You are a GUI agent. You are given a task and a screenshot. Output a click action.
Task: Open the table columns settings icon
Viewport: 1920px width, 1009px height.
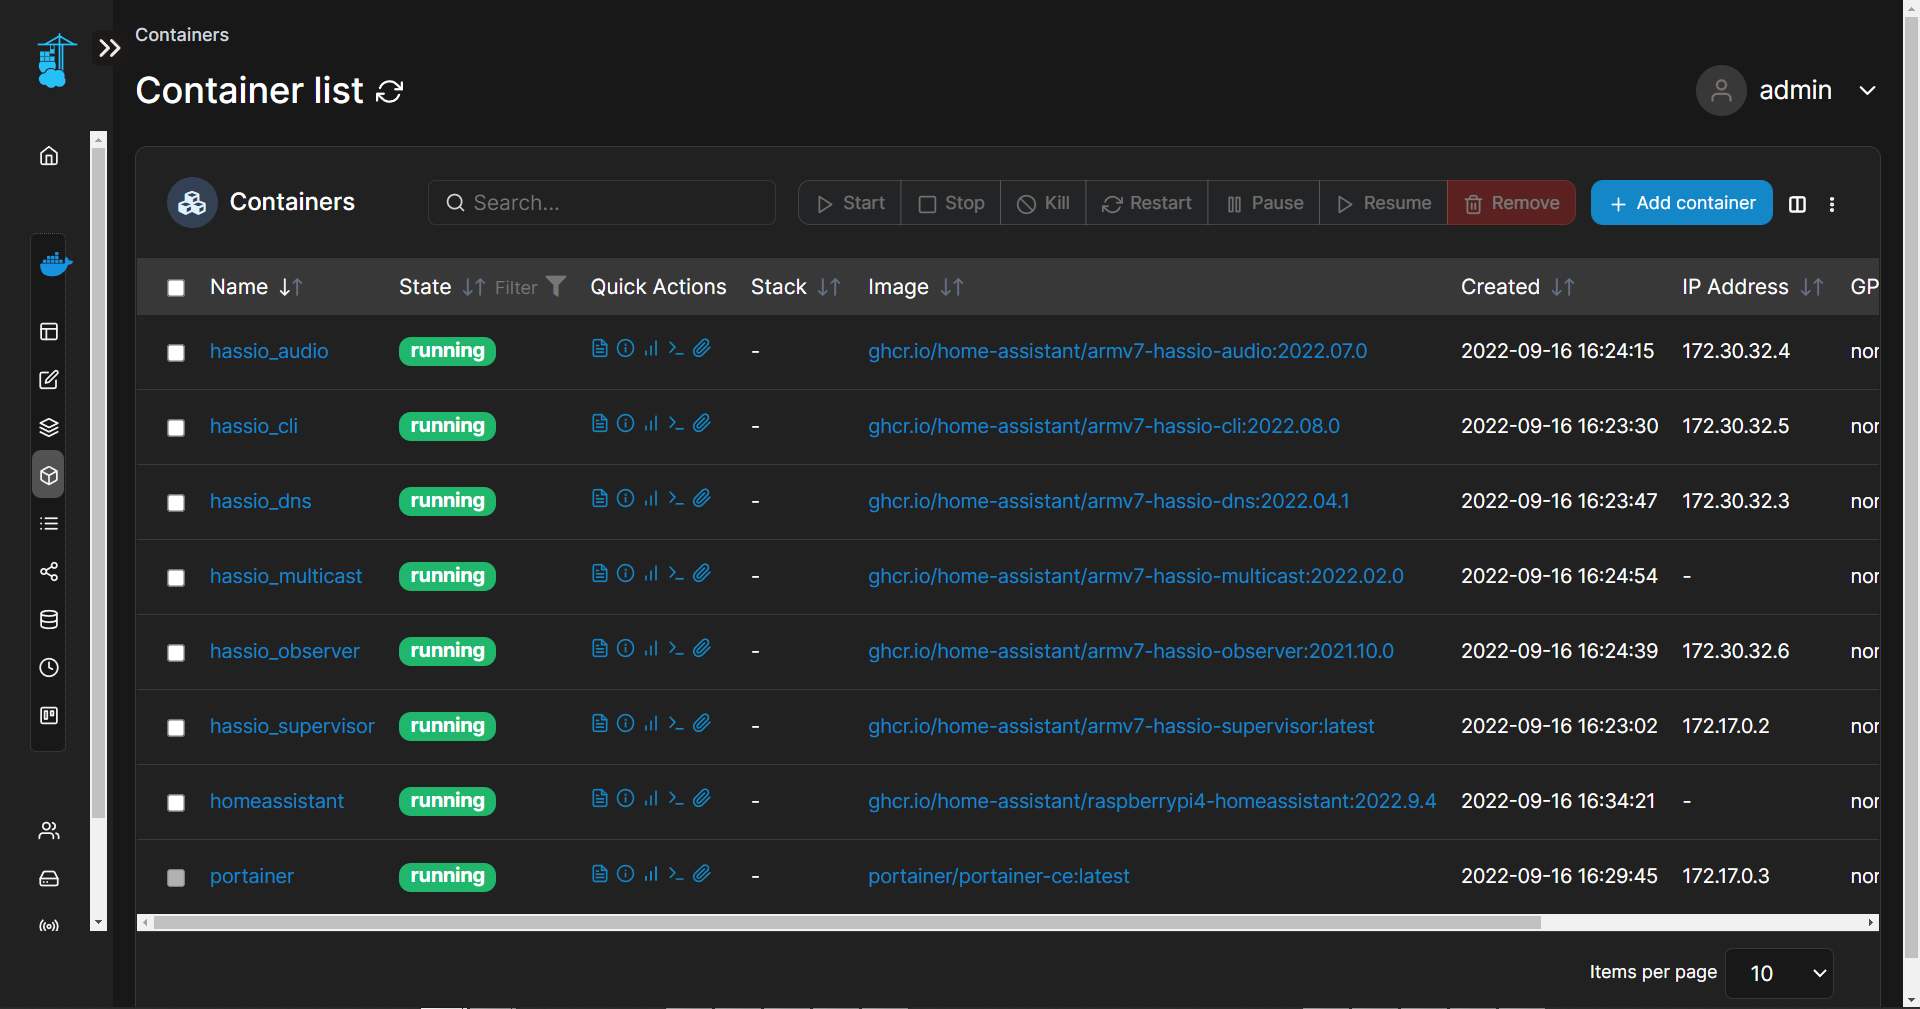pos(1797,204)
